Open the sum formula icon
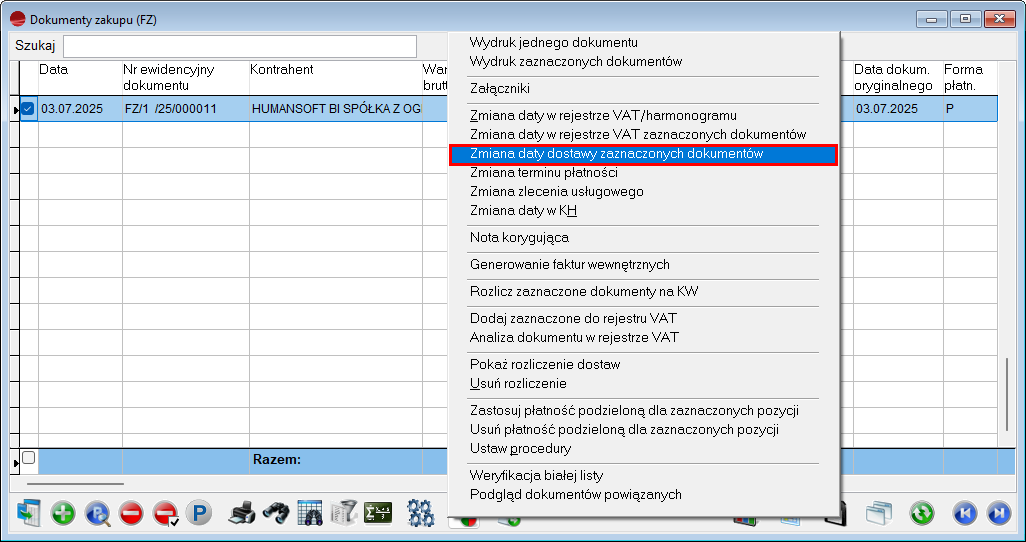Screen dimensions: 1026x542 coord(378,513)
